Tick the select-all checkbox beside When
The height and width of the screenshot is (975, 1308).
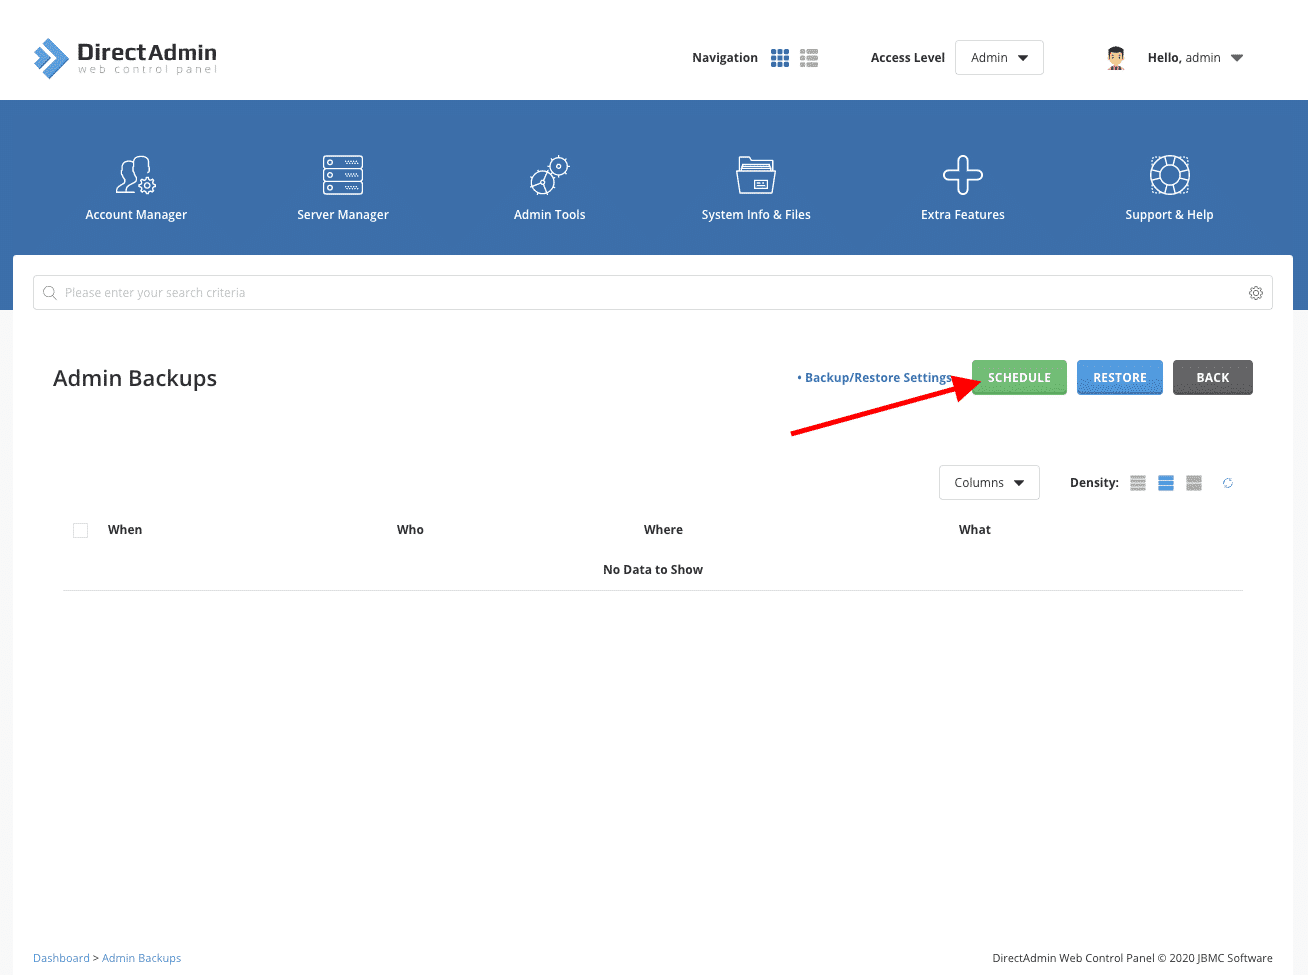pos(81,530)
